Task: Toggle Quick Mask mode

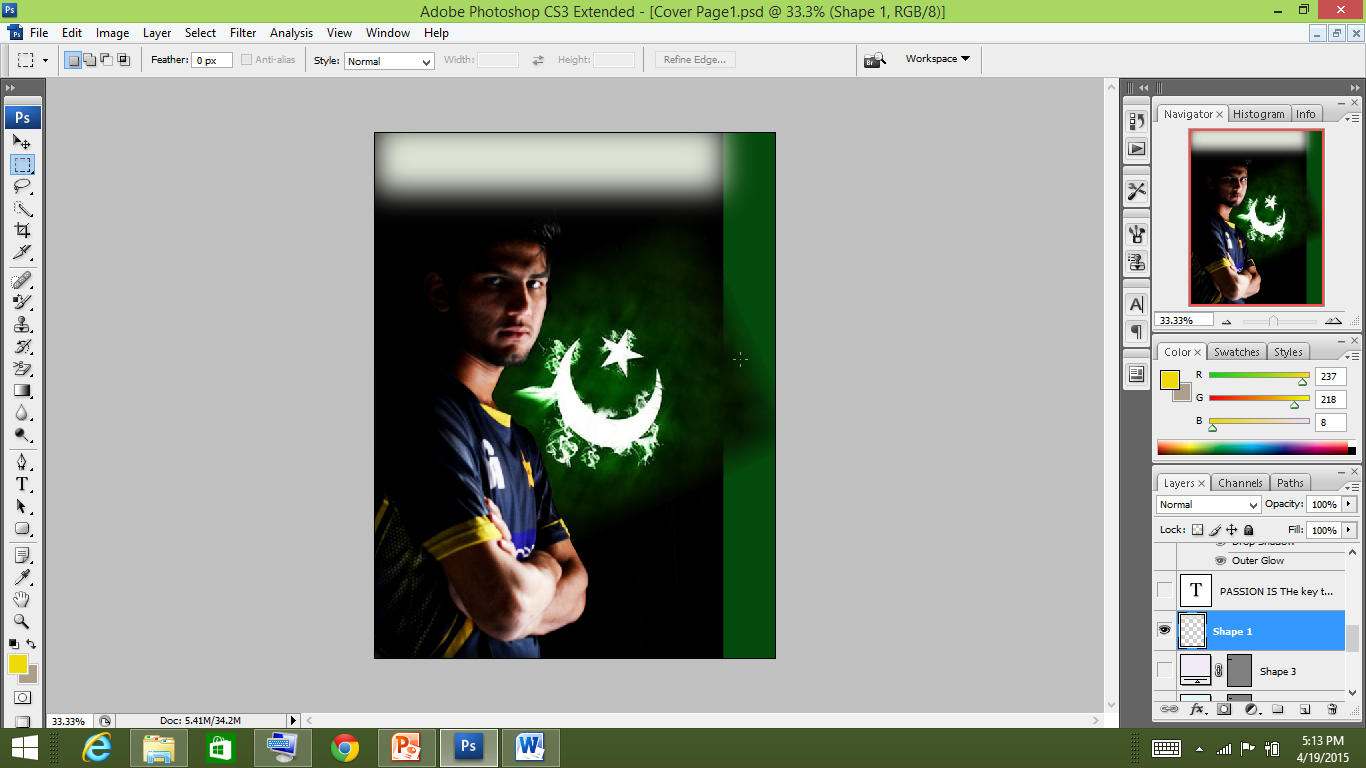Action: pyautogui.click(x=22, y=697)
